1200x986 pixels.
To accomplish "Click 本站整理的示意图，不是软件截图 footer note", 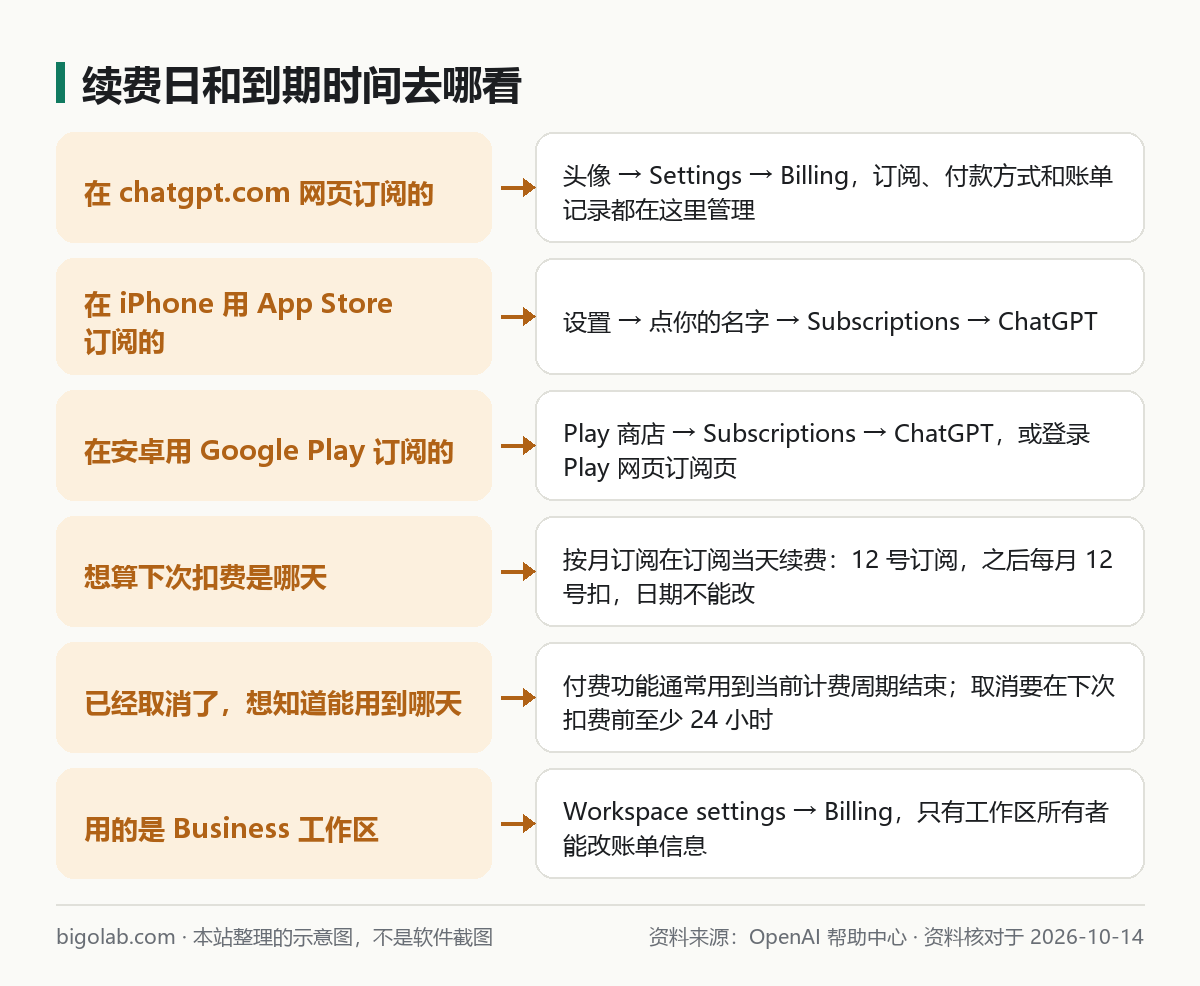I will (343, 937).
